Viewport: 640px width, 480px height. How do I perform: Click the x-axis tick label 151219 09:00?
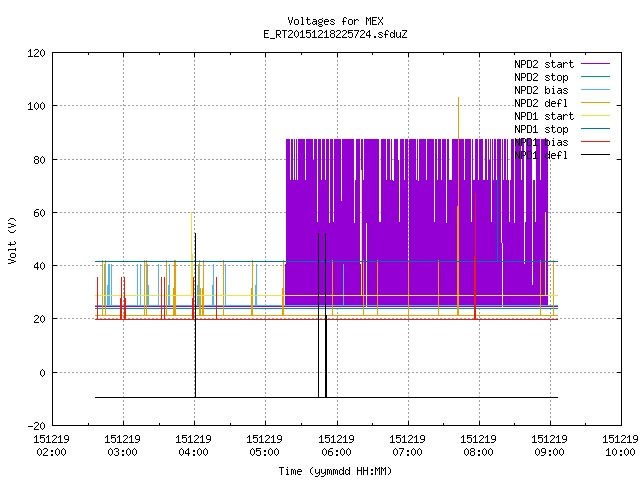[x=549, y=446]
